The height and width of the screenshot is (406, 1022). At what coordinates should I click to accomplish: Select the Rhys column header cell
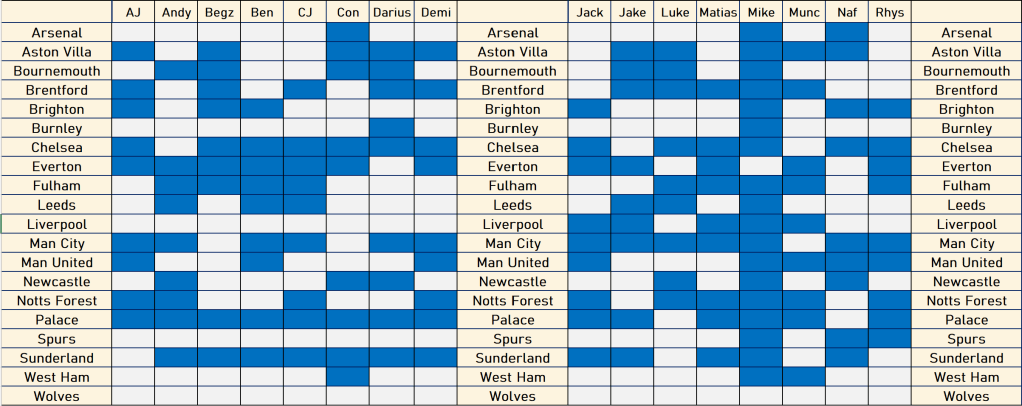click(x=889, y=13)
